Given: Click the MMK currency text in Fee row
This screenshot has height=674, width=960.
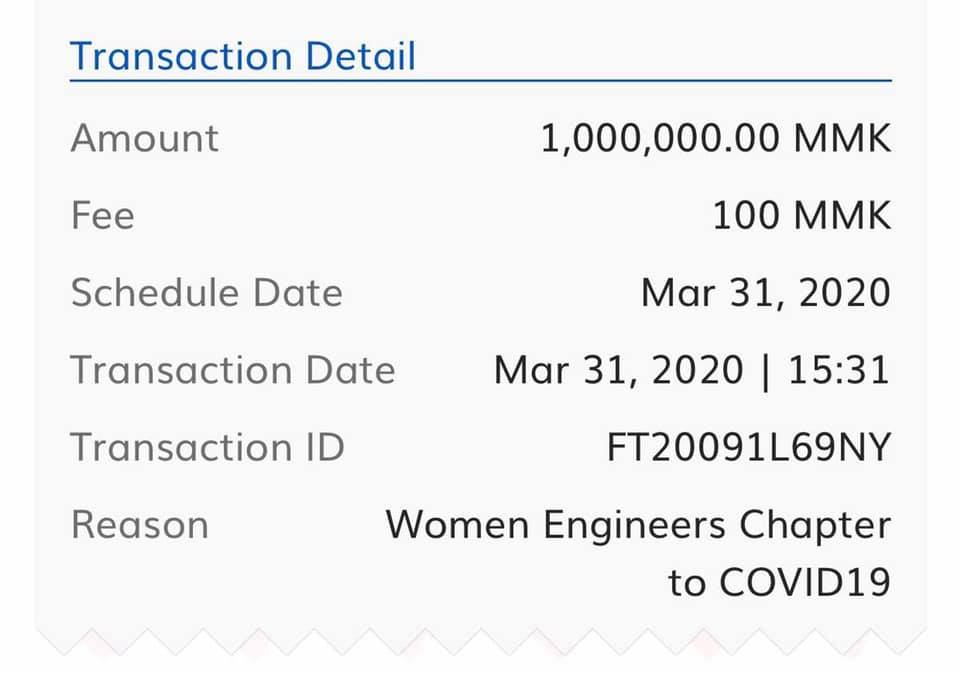Looking at the screenshot, I should point(842,215).
